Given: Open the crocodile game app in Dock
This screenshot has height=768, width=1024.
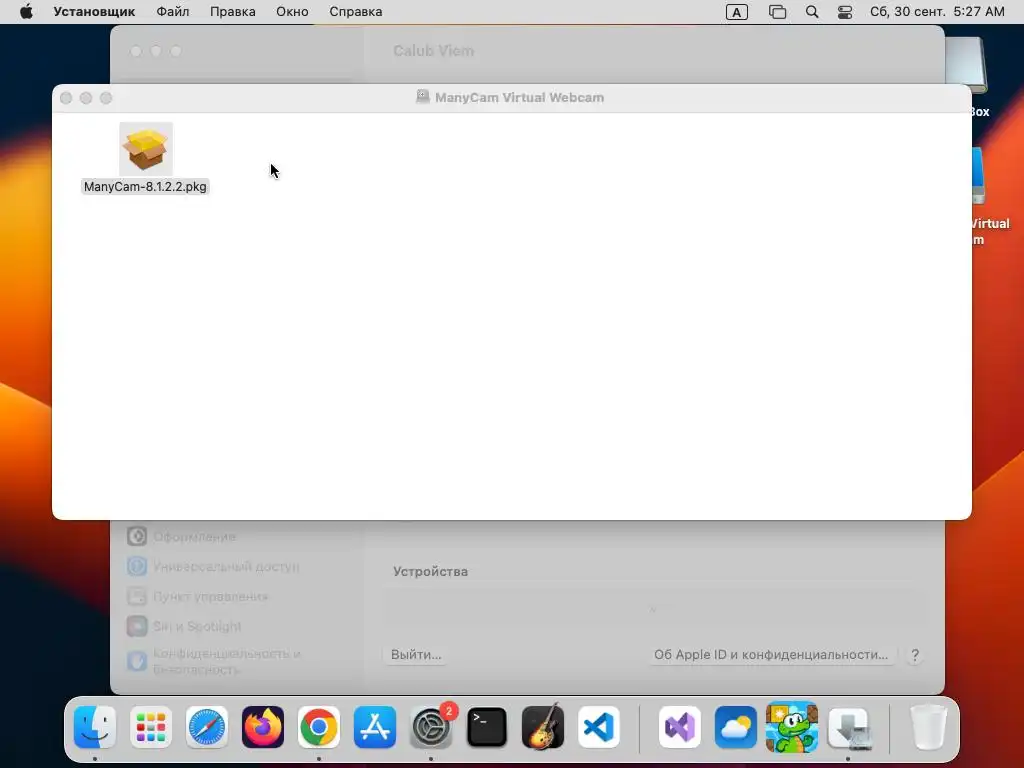Looking at the screenshot, I should click(x=792, y=727).
